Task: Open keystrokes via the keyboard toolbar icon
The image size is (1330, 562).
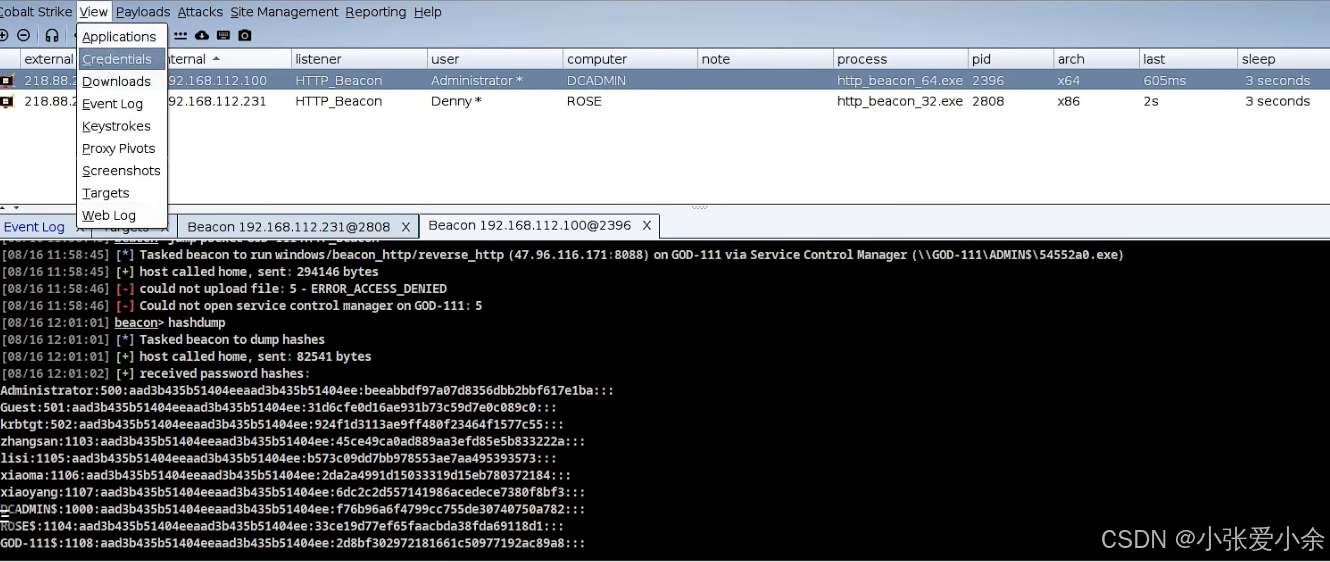Action: pyautogui.click(x=223, y=35)
